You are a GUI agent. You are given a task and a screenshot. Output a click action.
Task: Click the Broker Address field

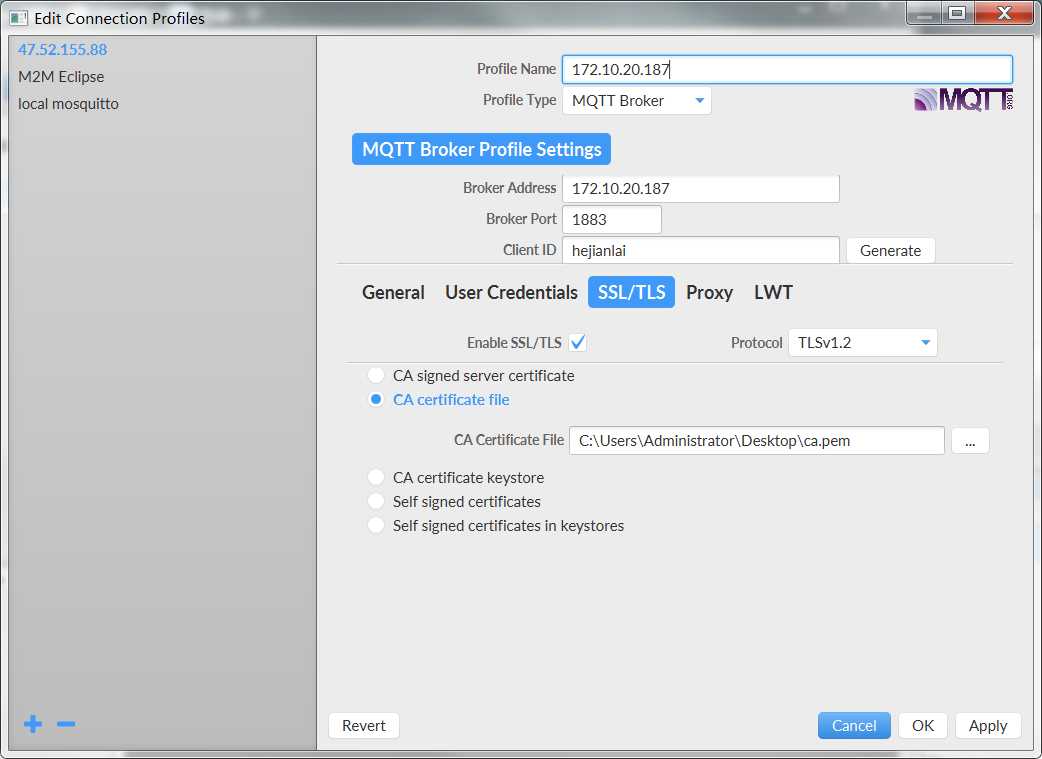pos(700,188)
